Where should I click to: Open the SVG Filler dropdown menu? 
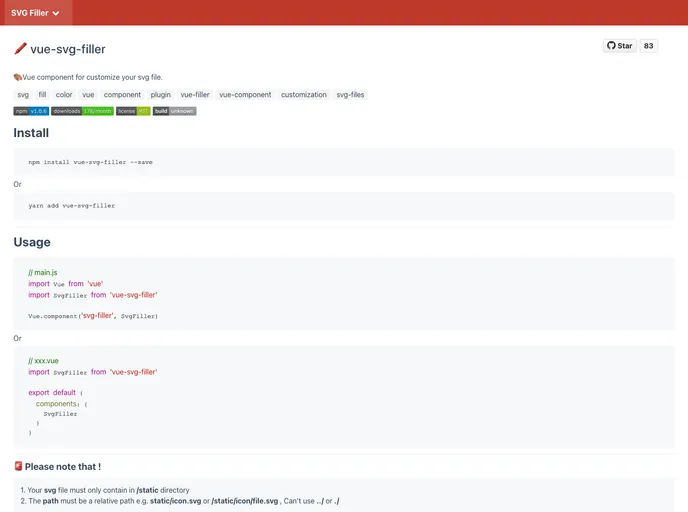(36, 13)
